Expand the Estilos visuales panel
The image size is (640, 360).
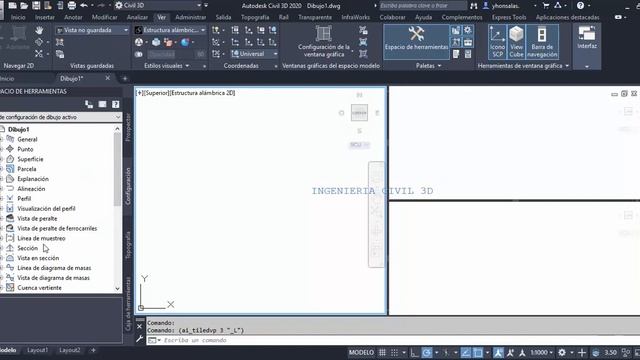point(167,66)
